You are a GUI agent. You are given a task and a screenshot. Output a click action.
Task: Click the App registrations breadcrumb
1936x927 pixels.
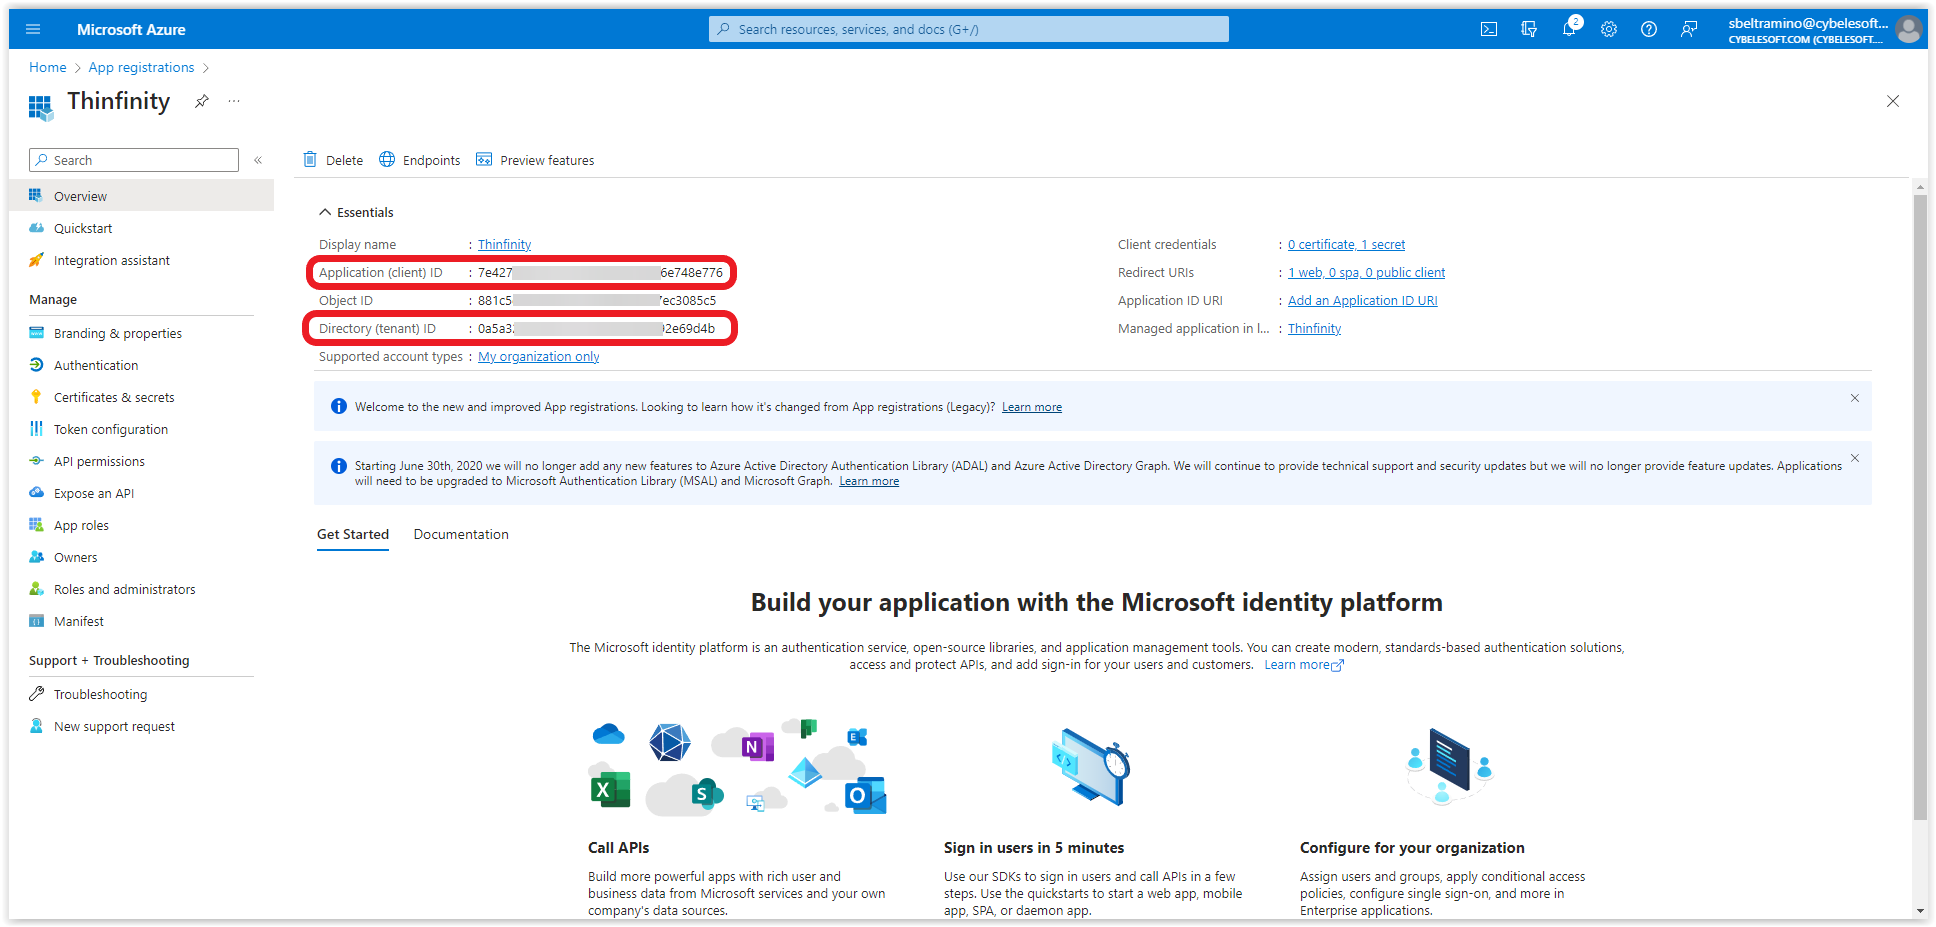[141, 67]
